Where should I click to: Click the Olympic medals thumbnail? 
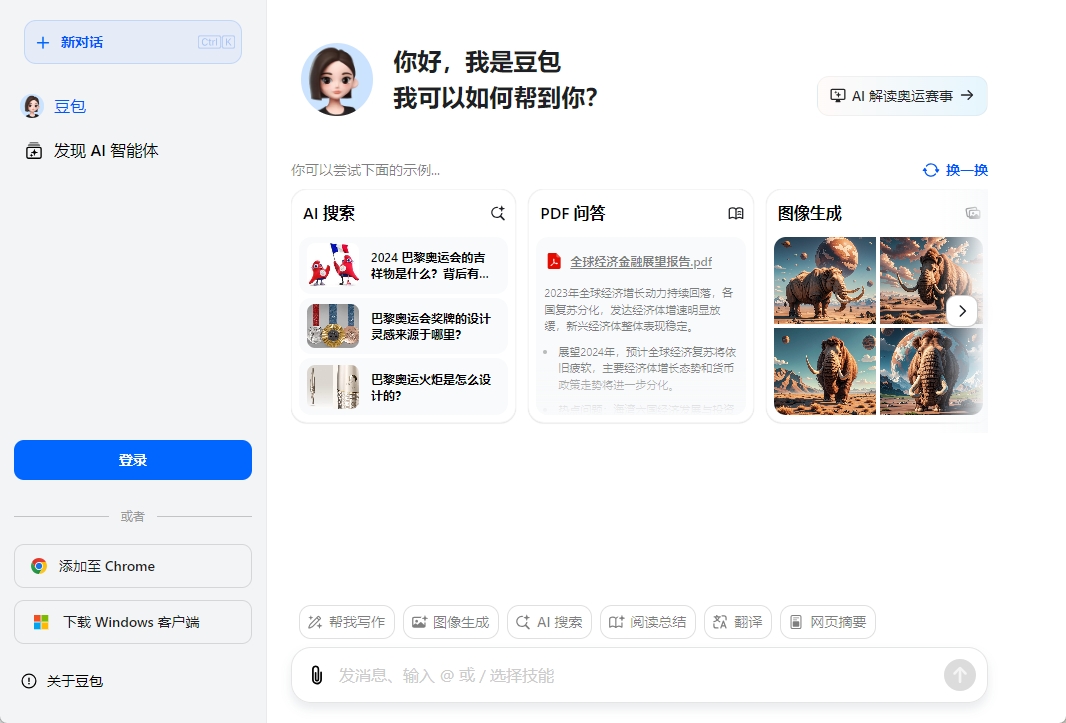click(x=333, y=326)
